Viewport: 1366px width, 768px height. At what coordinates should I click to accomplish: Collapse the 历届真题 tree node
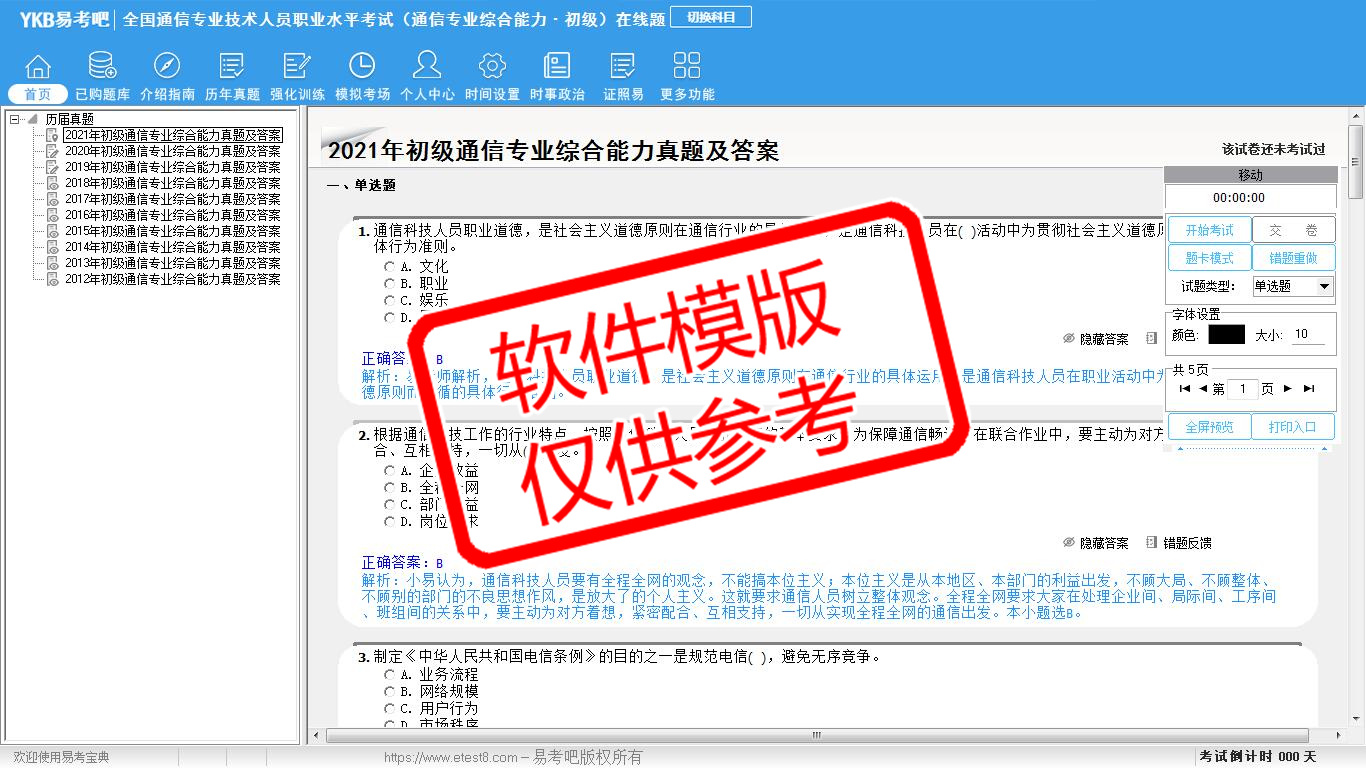click(15, 119)
